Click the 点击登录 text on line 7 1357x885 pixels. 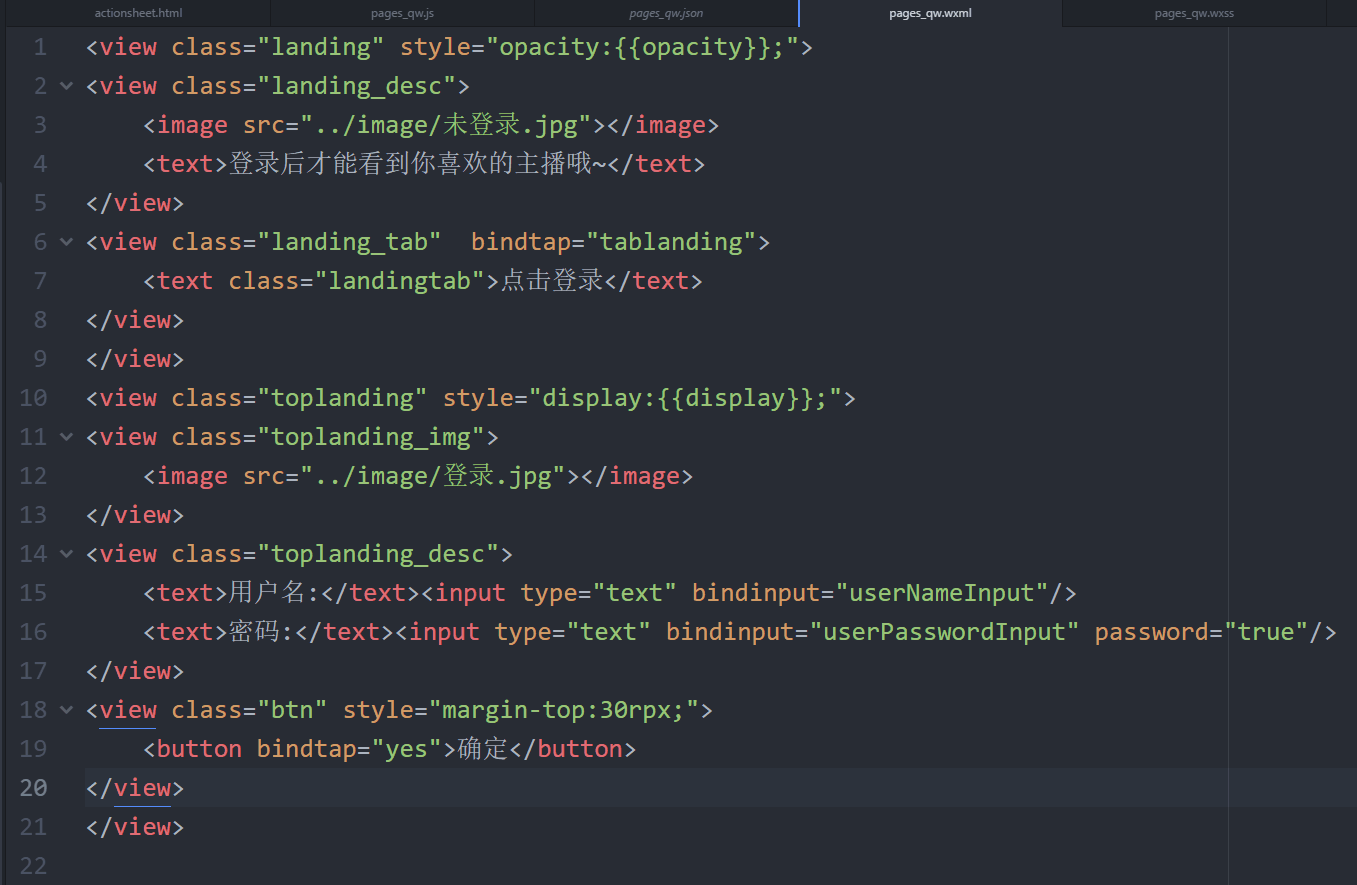551,281
